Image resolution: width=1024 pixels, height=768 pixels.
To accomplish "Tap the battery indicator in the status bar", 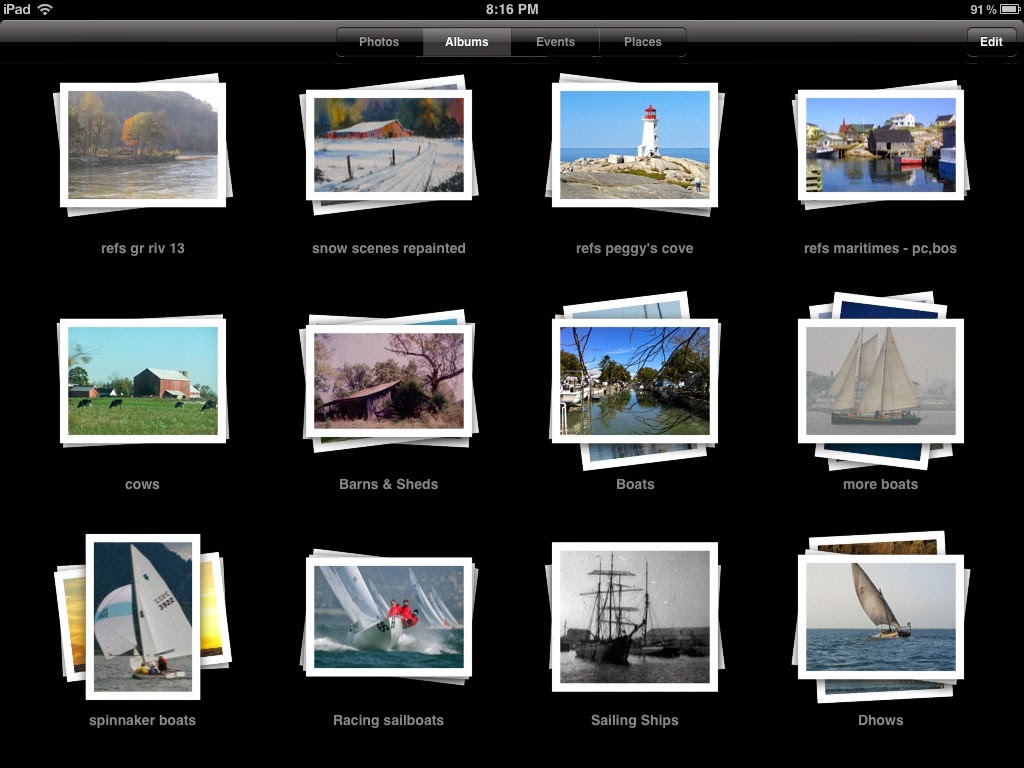I will click(x=1000, y=8).
